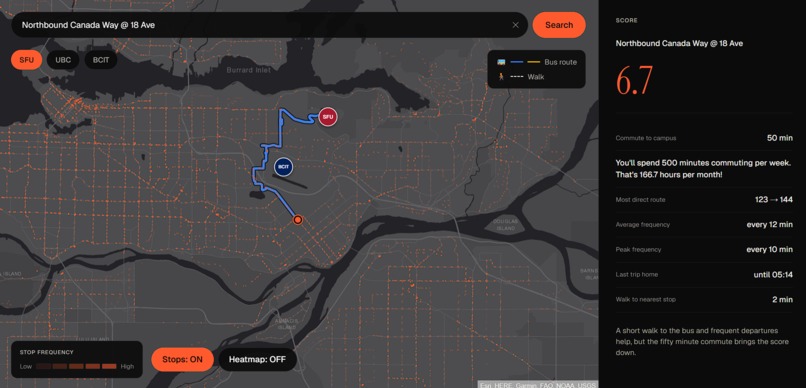
Task: Click the bus icon in the legend
Action: pyautogui.click(x=501, y=62)
